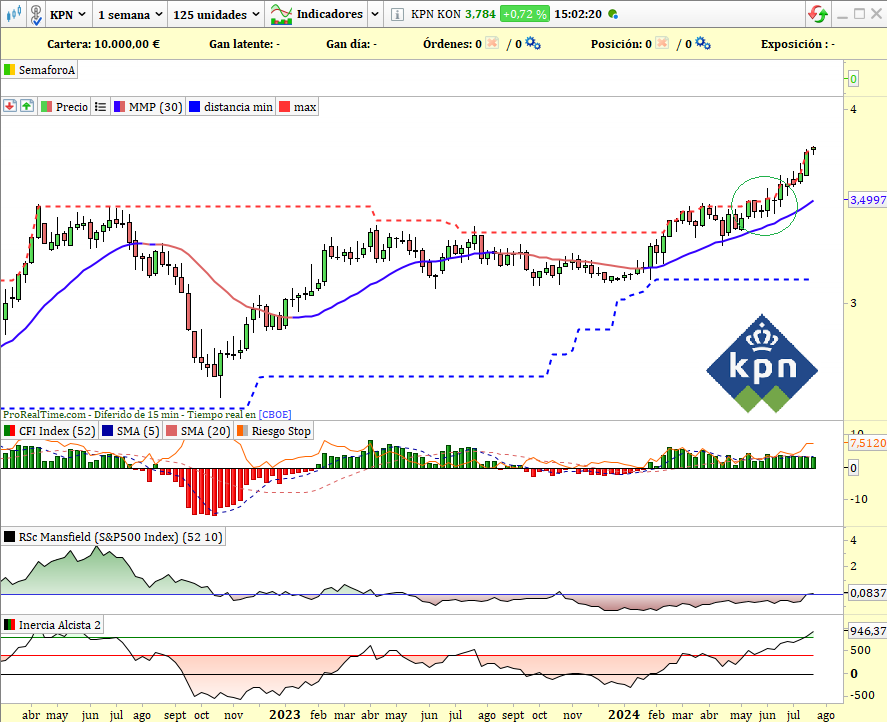
Task: Click the 'Cartera: 10.000,00 €' text
Action: [x=104, y=44]
